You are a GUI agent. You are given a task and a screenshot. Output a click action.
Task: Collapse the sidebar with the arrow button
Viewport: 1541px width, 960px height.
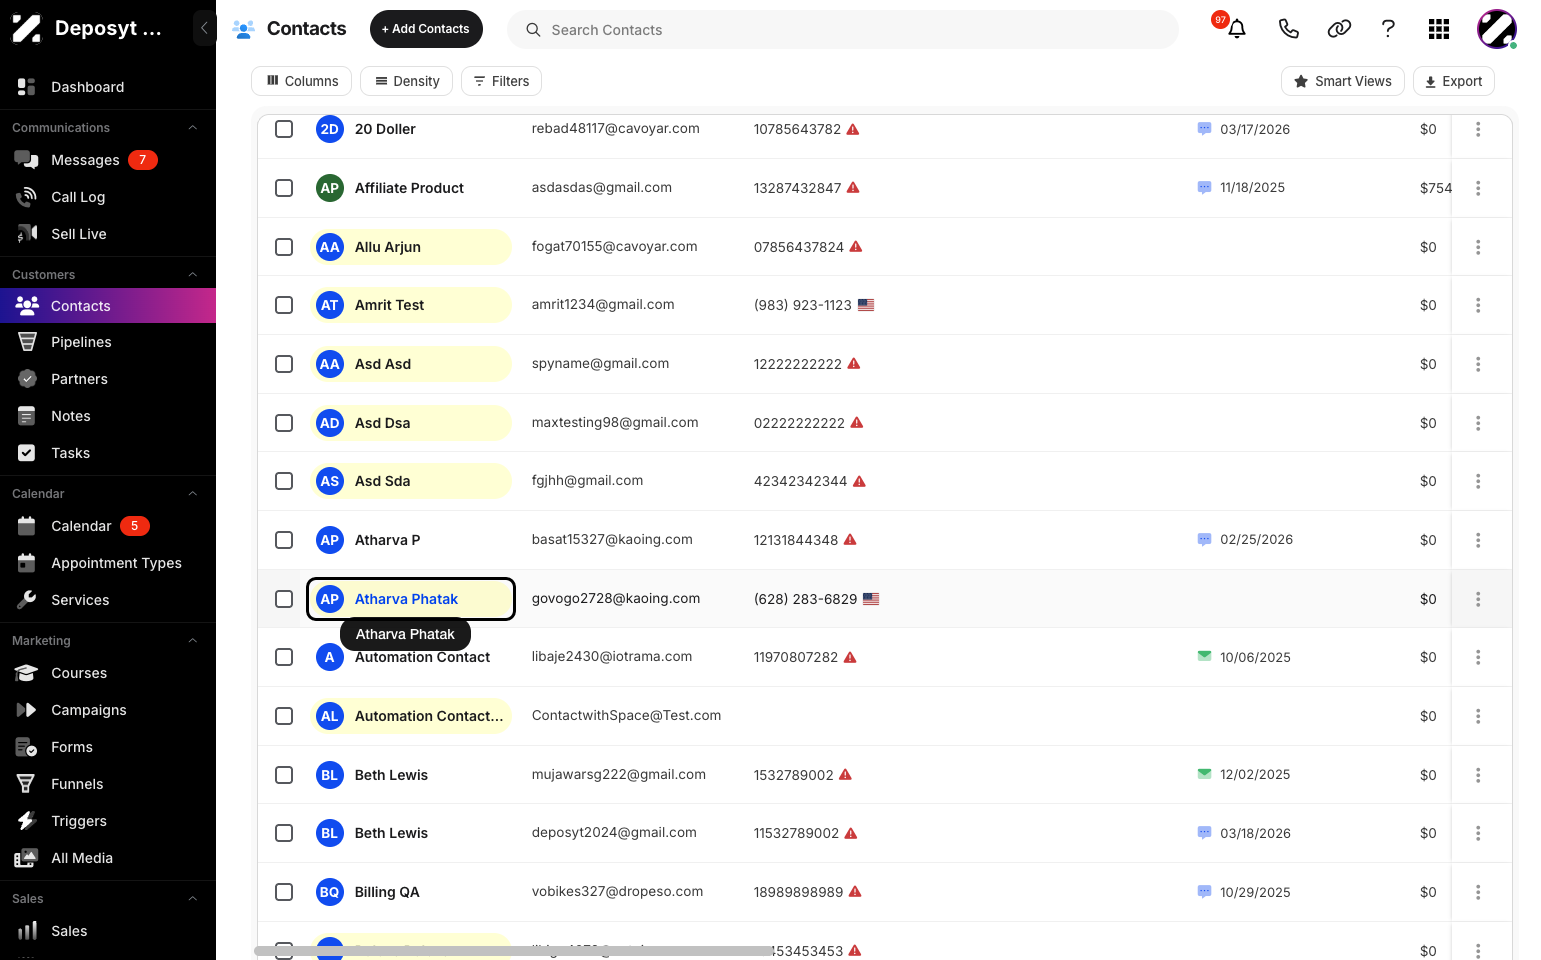pyautogui.click(x=204, y=28)
